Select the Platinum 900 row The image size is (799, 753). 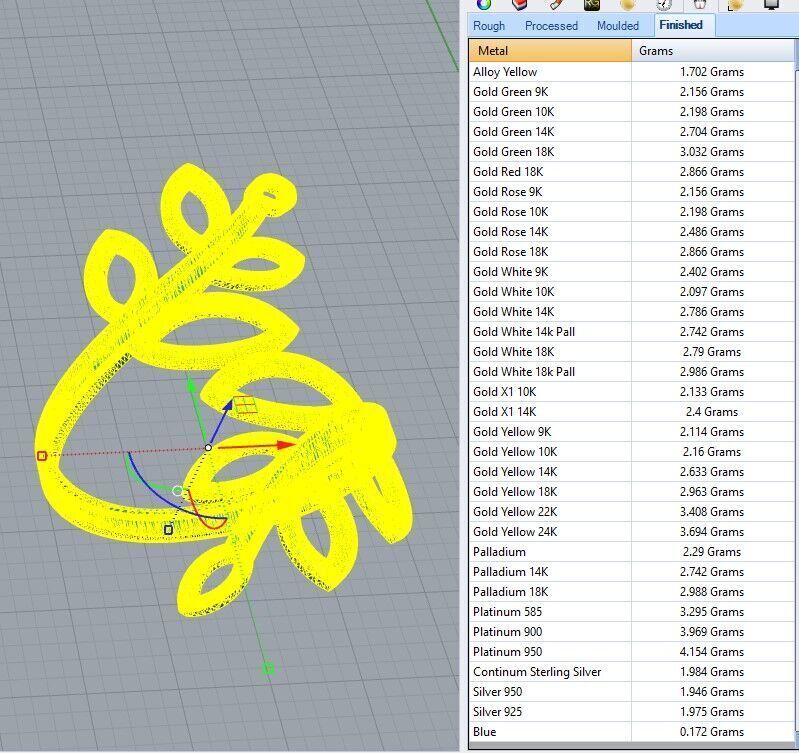click(x=631, y=632)
